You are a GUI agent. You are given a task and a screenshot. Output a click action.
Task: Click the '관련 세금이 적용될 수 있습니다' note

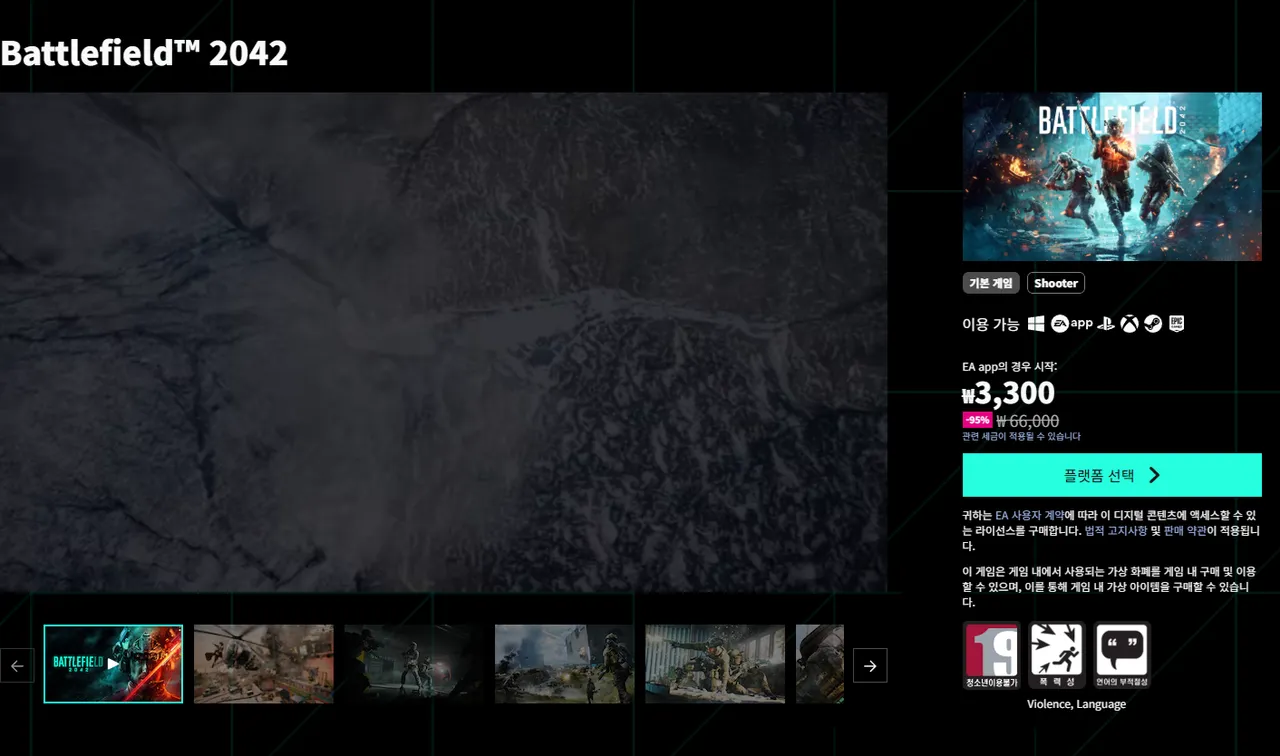[1021, 437]
